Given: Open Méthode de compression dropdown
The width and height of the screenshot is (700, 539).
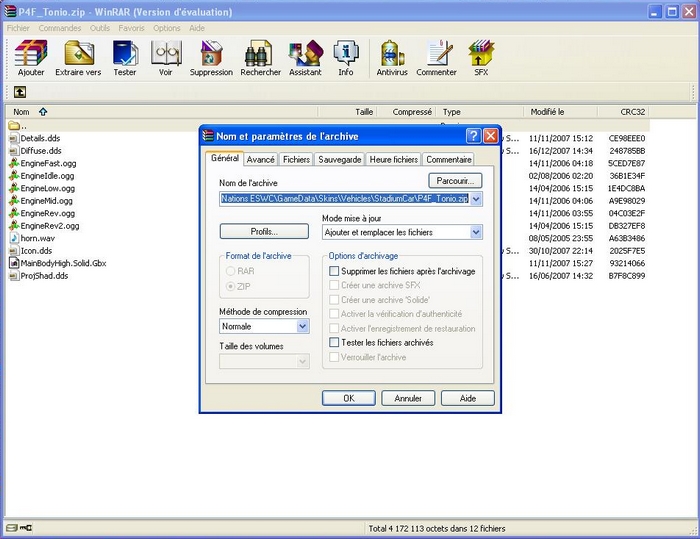Looking at the screenshot, I should (302, 326).
